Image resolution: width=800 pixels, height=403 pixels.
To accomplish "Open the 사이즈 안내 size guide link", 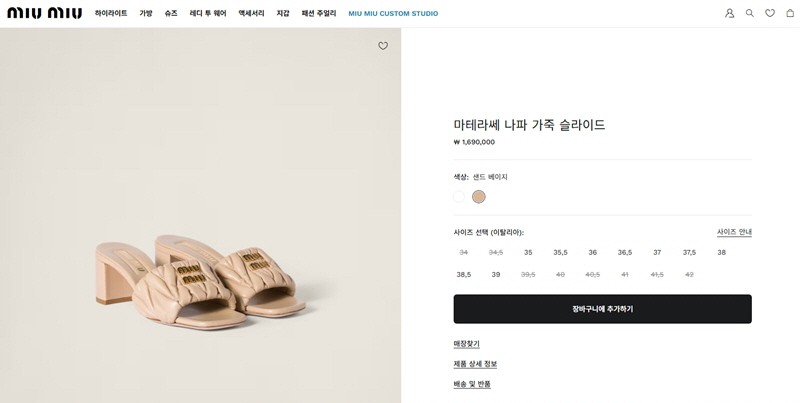I will [734, 232].
